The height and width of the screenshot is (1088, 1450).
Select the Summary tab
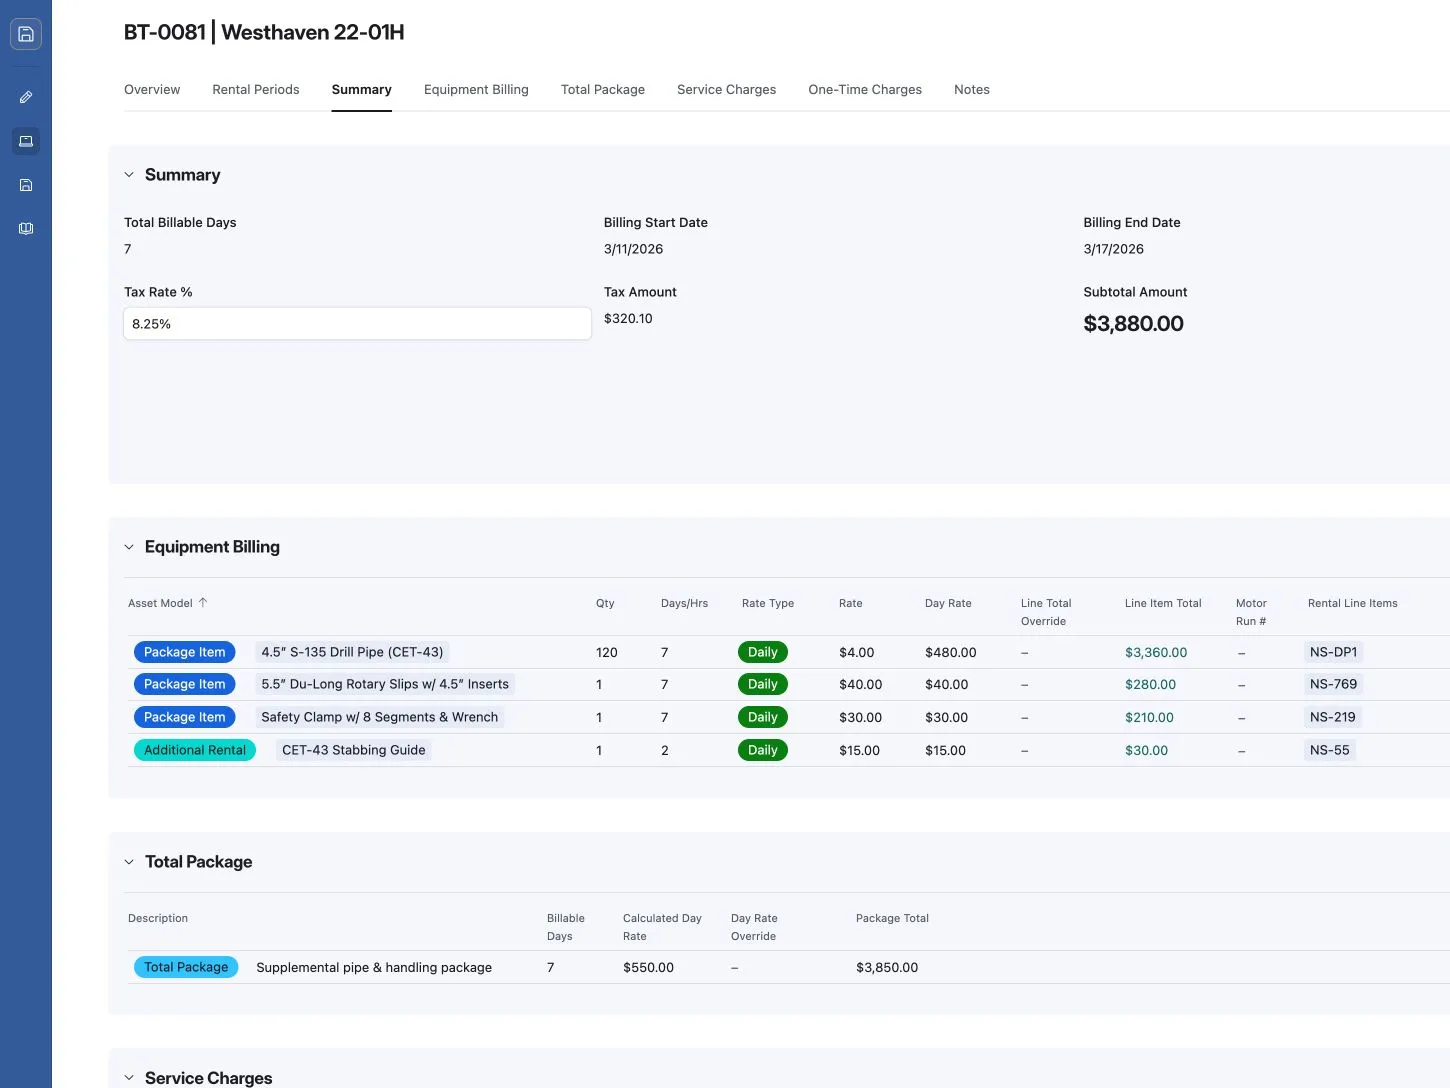362,90
